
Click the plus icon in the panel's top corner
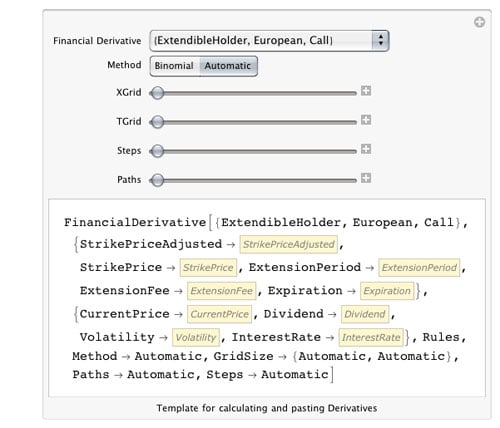(479, 22)
